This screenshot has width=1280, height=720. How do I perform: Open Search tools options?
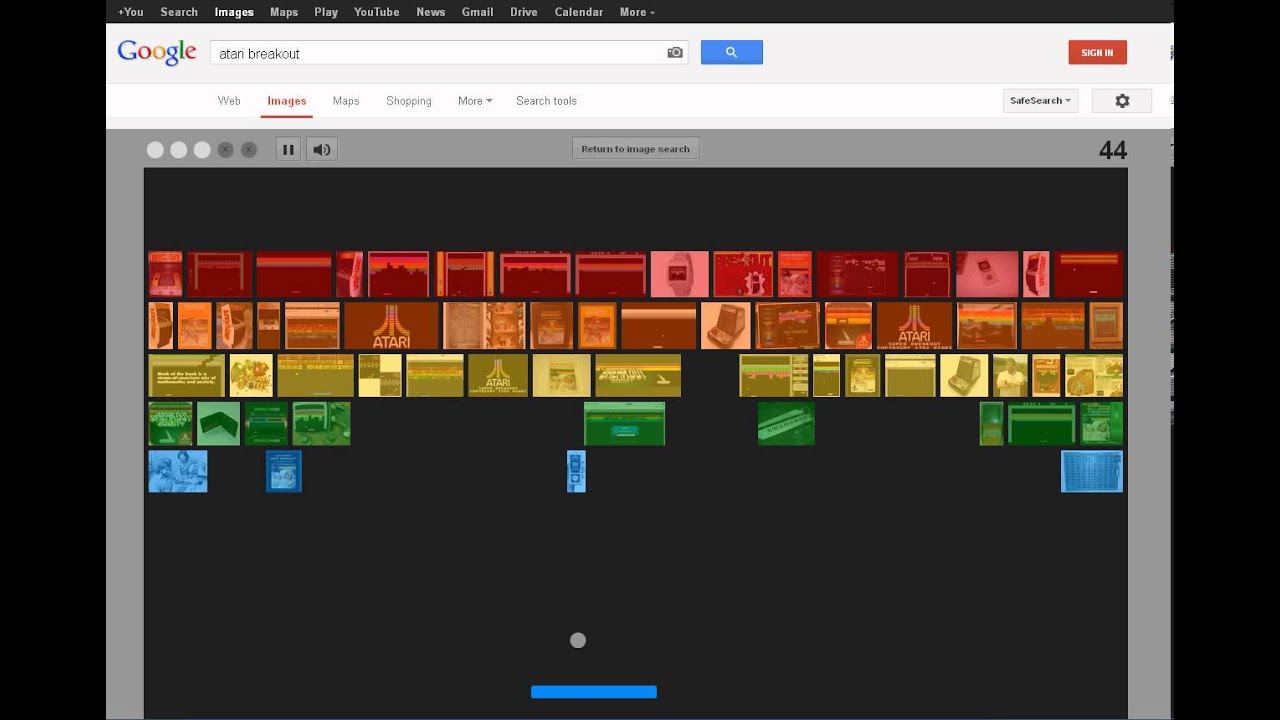pos(546,101)
